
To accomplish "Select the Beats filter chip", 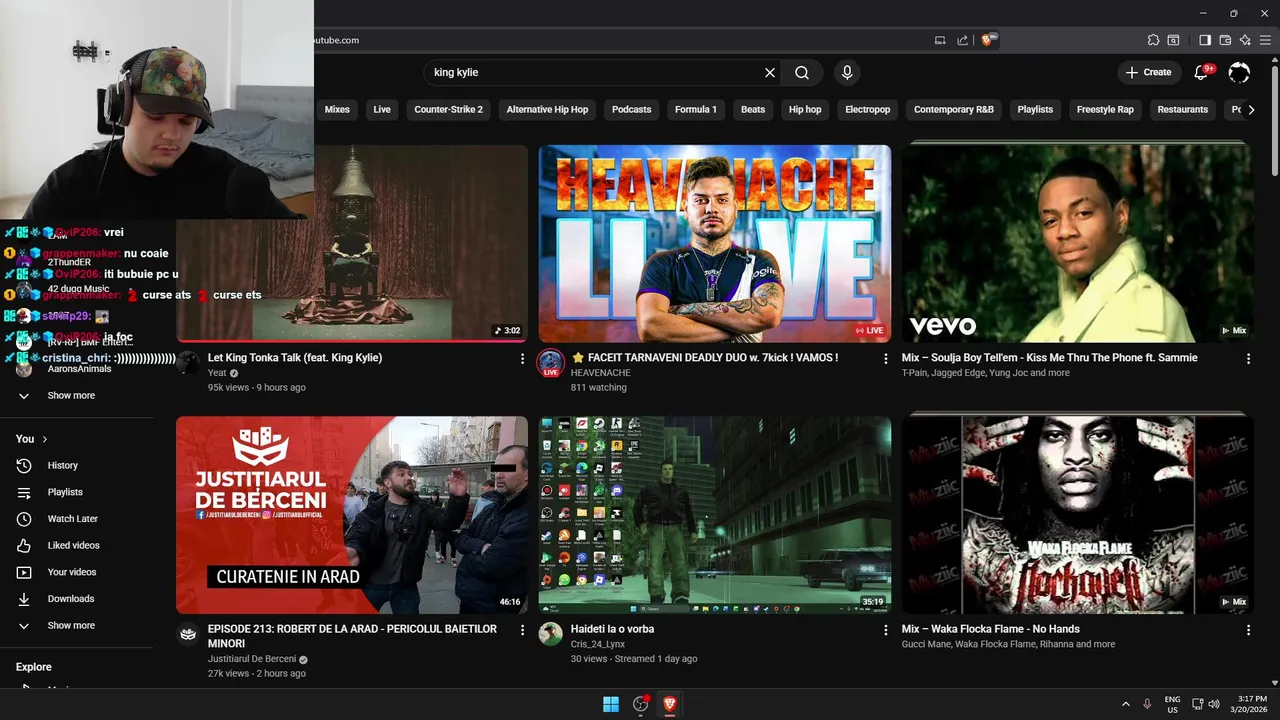I will [753, 109].
